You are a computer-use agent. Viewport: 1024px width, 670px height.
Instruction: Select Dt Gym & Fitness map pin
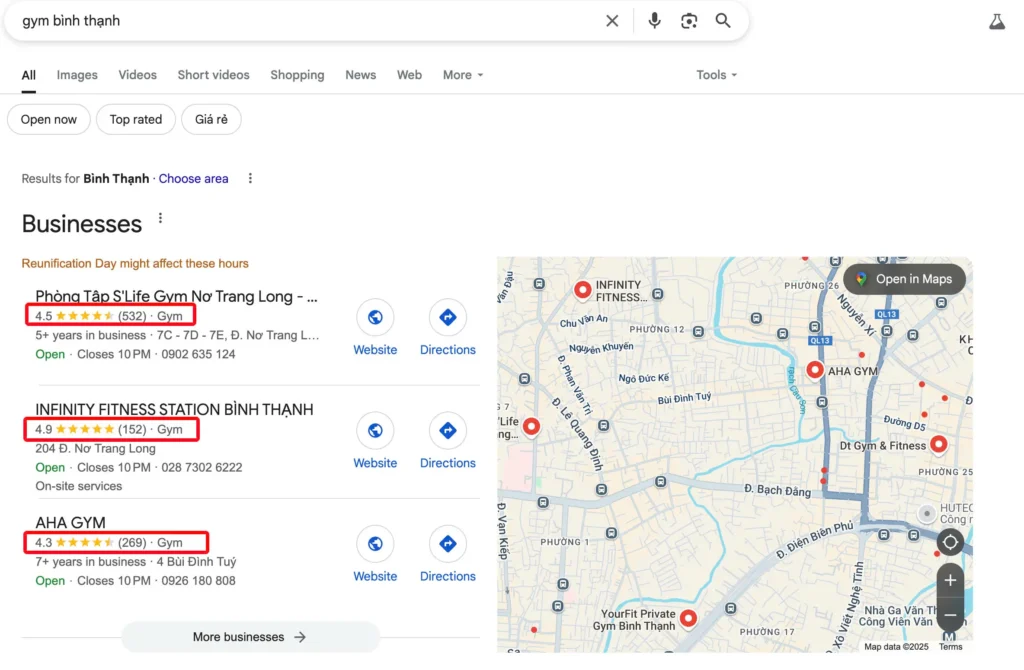click(938, 445)
